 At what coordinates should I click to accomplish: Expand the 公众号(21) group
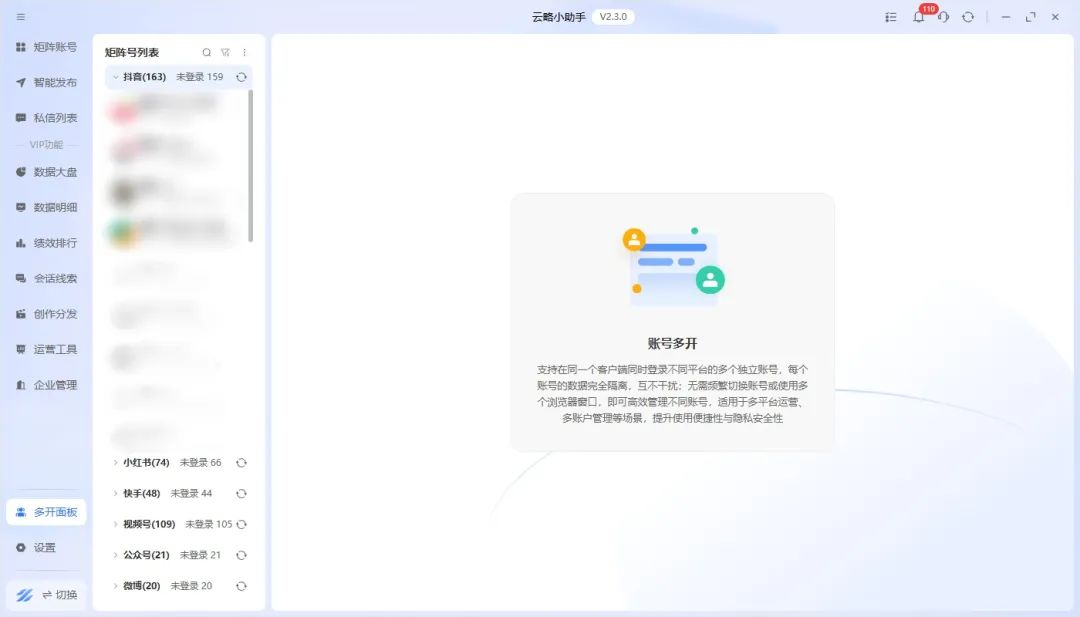click(x=116, y=555)
